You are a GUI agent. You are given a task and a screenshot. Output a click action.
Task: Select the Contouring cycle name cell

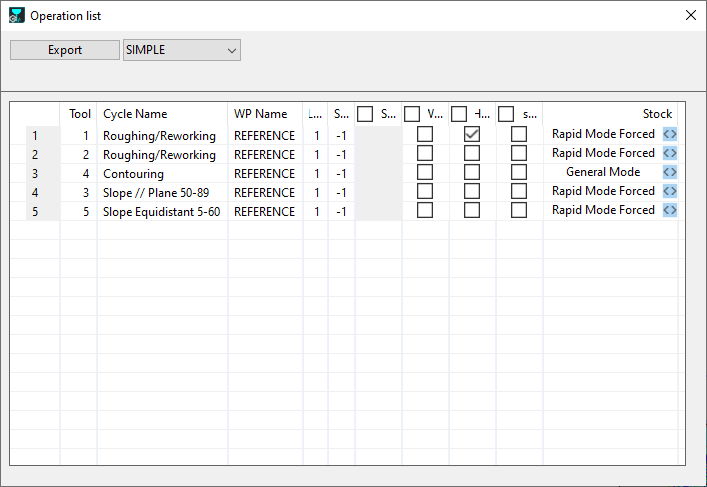pyautogui.click(x=134, y=173)
